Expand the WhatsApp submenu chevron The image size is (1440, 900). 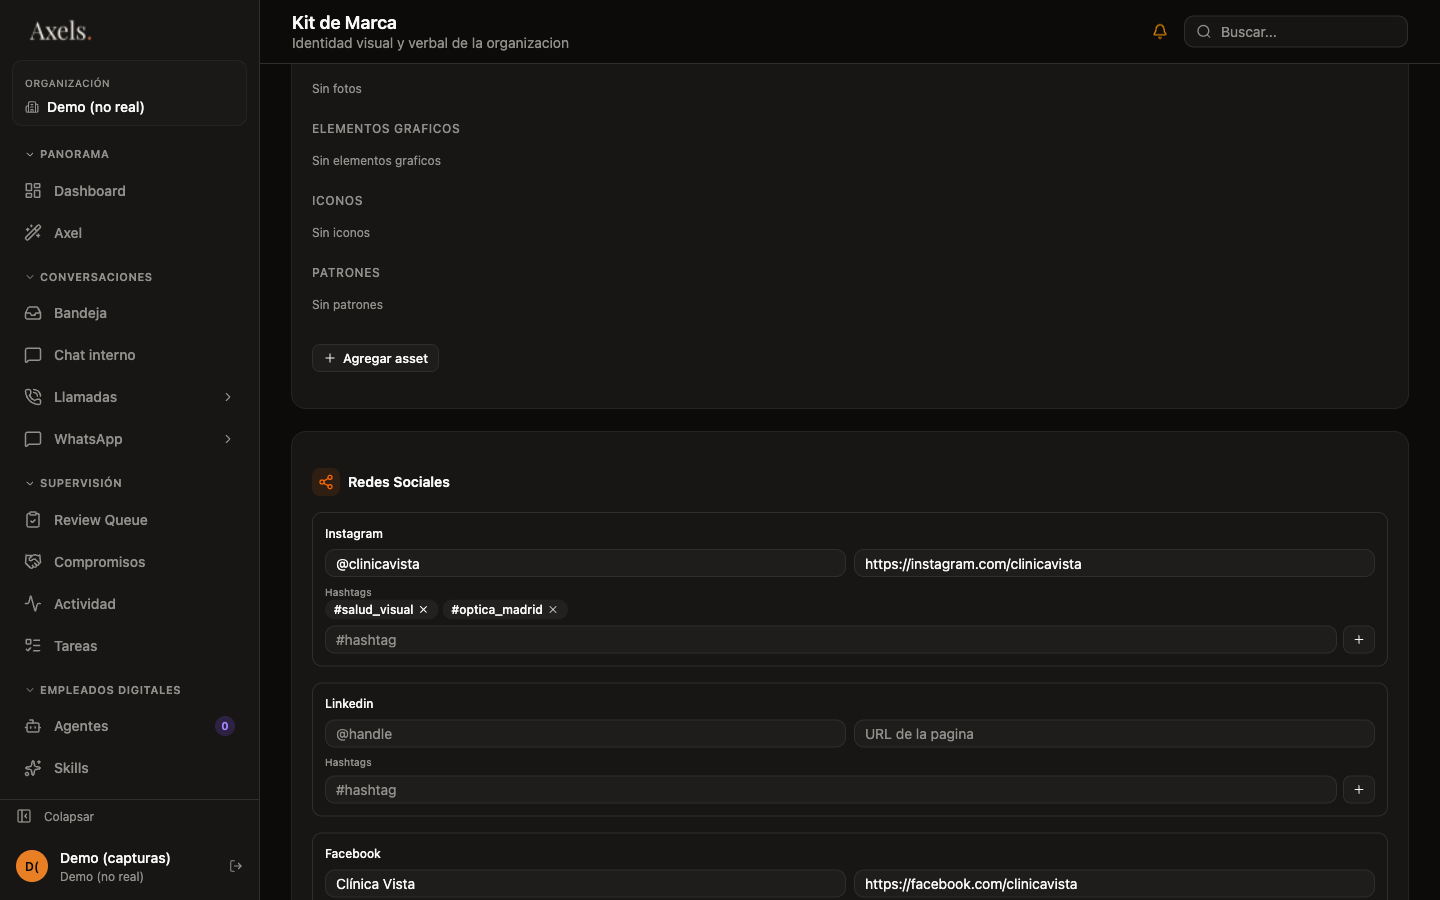pyautogui.click(x=228, y=439)
